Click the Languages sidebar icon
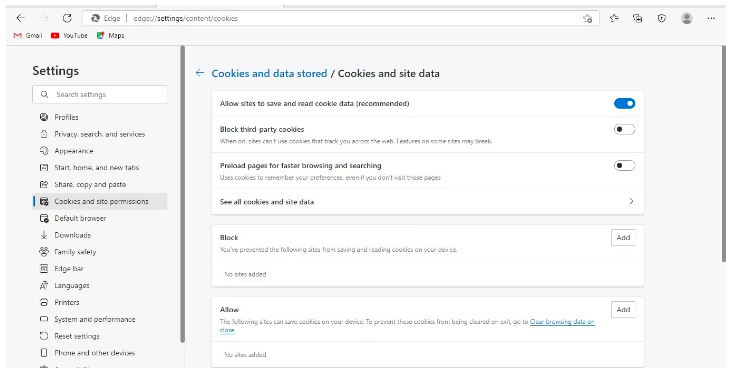This screenshot has height=377, width=733. [44, 285]
